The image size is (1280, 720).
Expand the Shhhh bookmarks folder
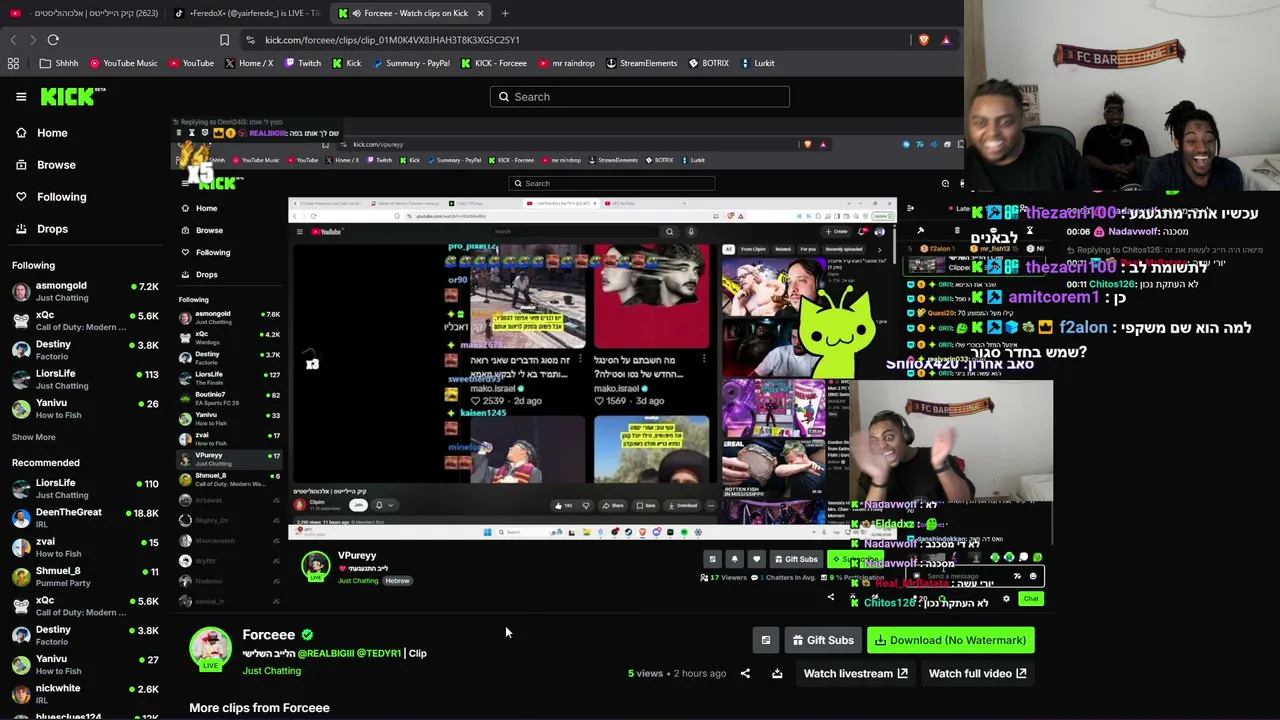click(x=59, y=63)
